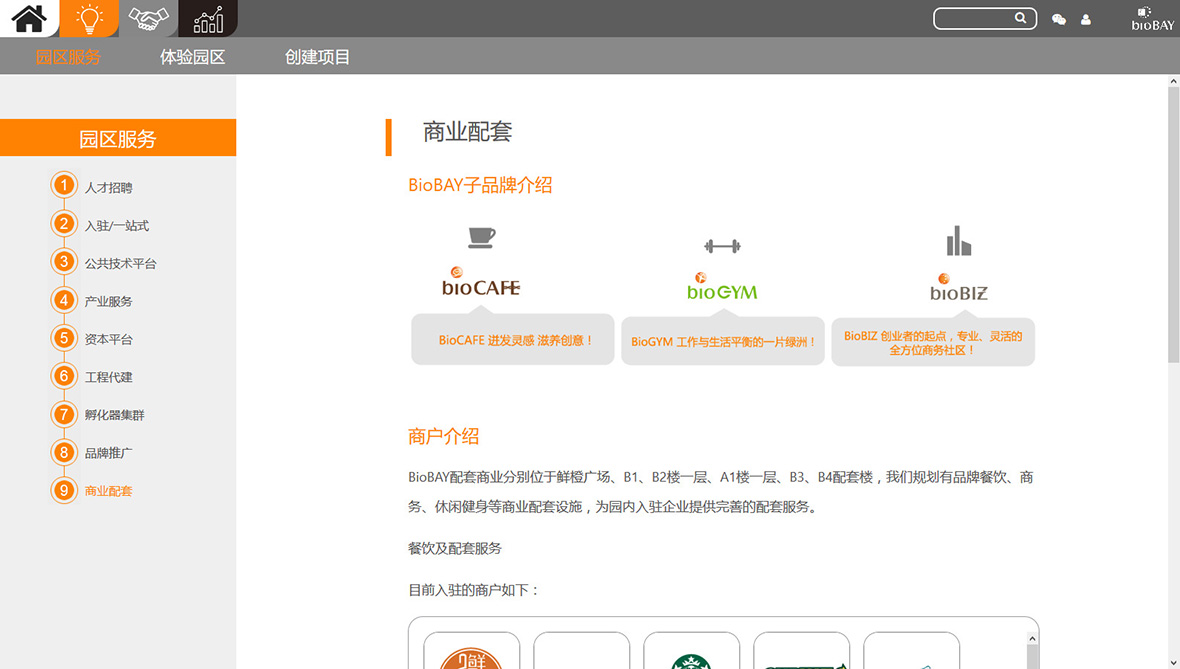This screenshot has height=669, width=1180.
Task: Click the BioBIZ brand logo
Action: 959,288
